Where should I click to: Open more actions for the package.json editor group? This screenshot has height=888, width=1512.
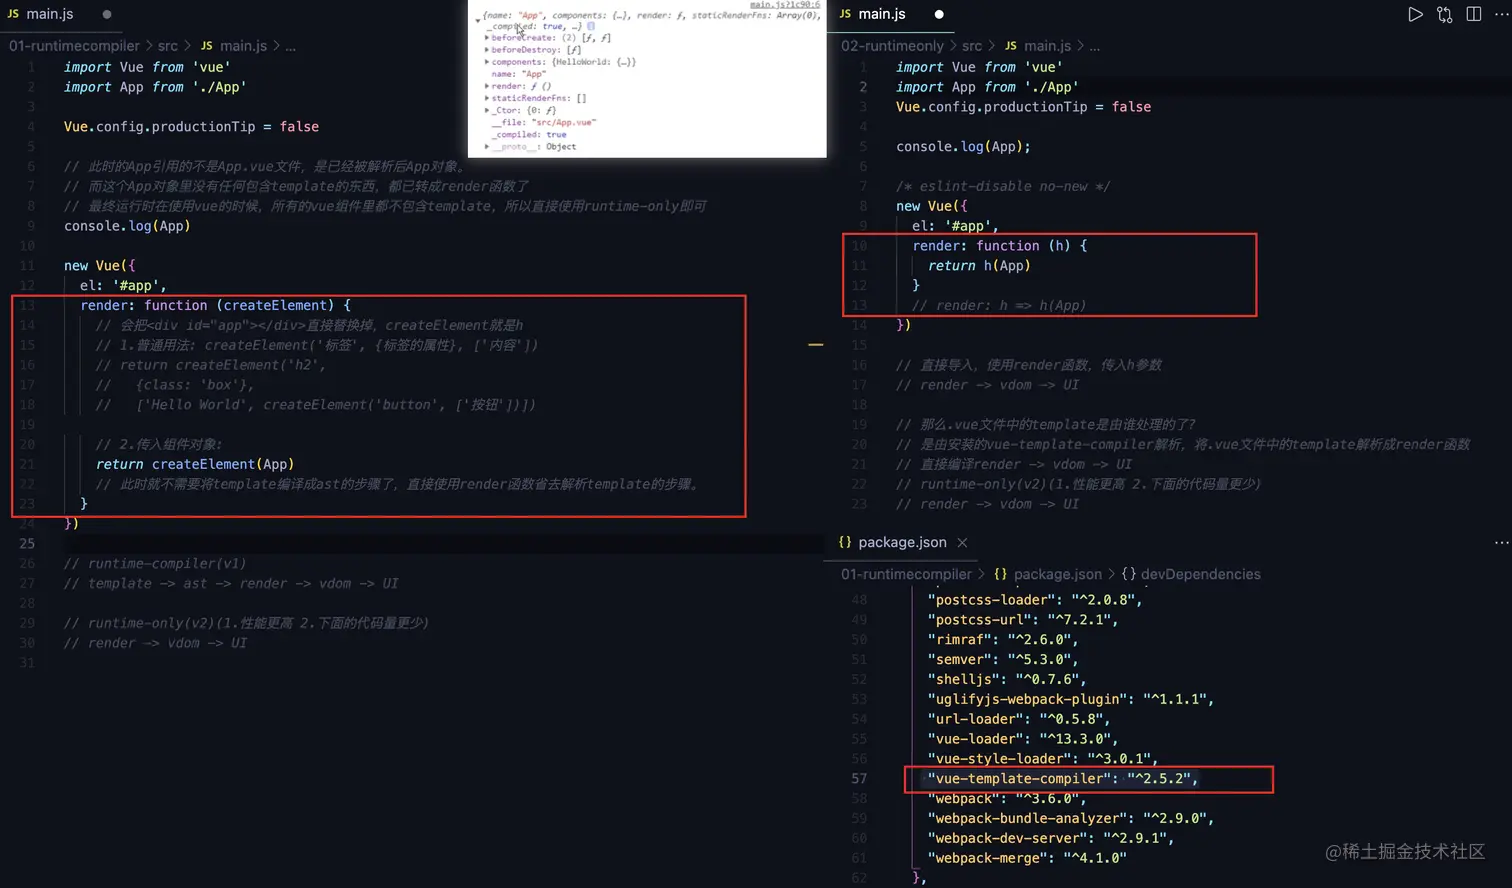(x=1501, y=542)
